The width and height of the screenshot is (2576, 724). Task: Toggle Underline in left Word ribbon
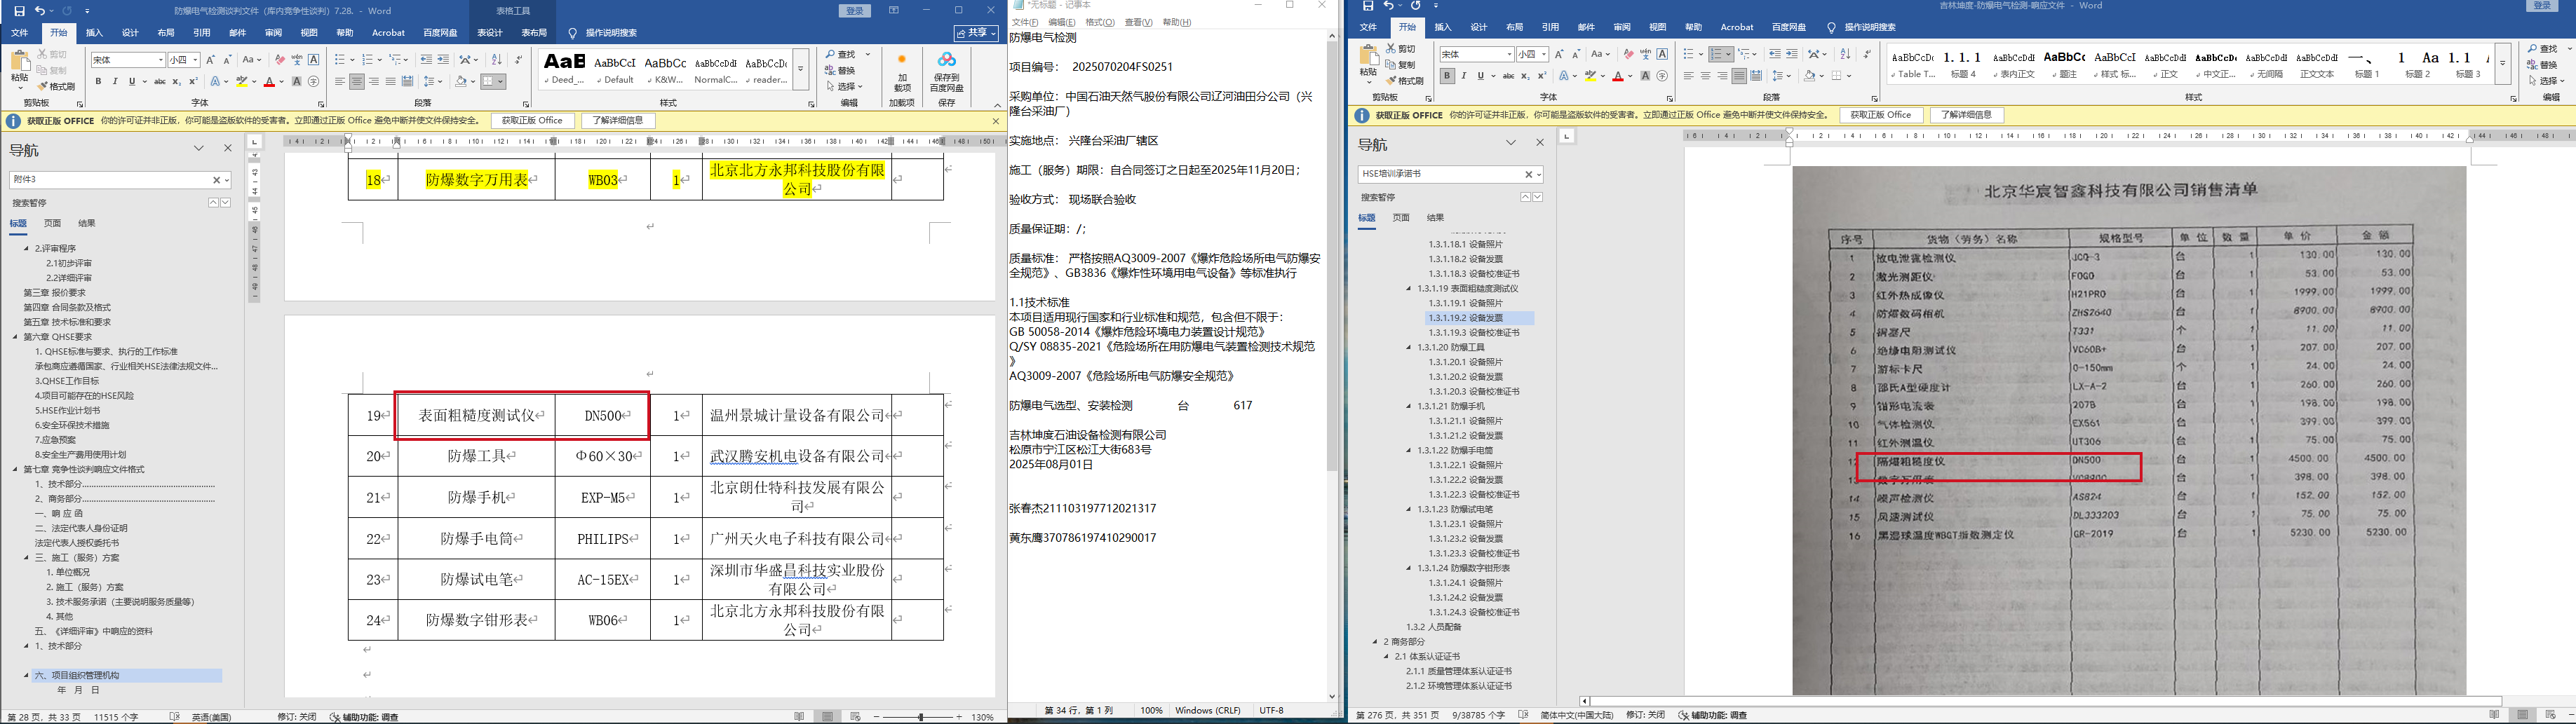tap(131, 82)
